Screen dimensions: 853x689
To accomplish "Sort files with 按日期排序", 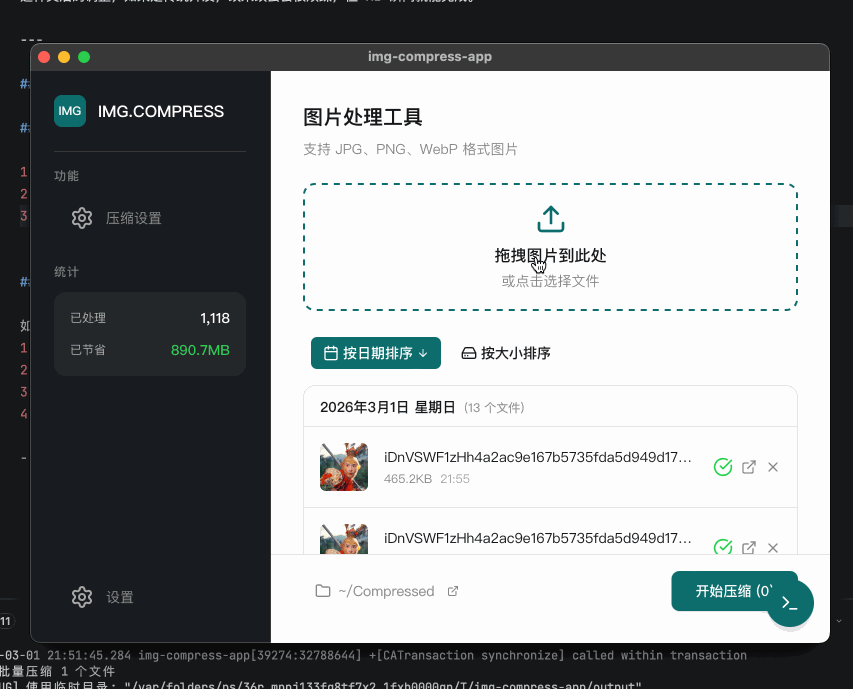I will click(x=375, y=353).
